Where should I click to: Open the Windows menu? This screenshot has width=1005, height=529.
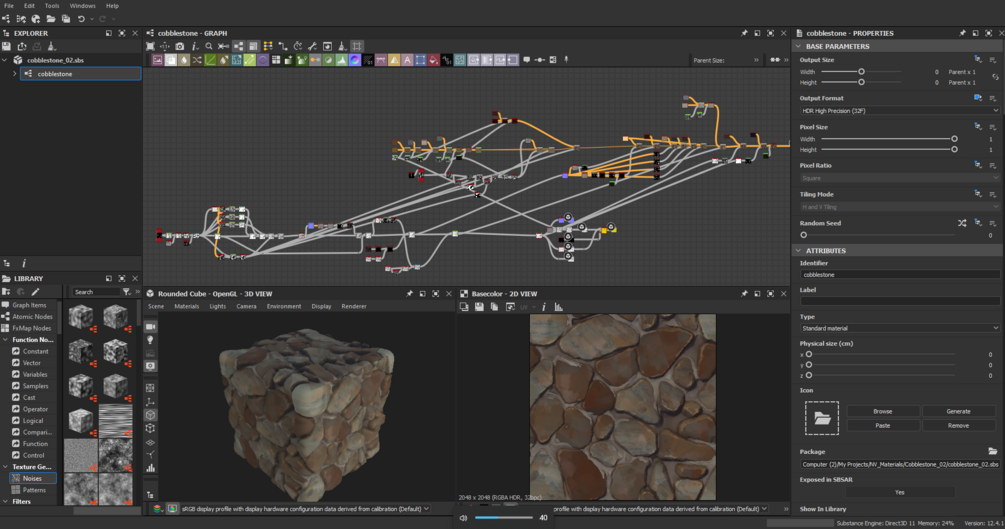[83, 6]
